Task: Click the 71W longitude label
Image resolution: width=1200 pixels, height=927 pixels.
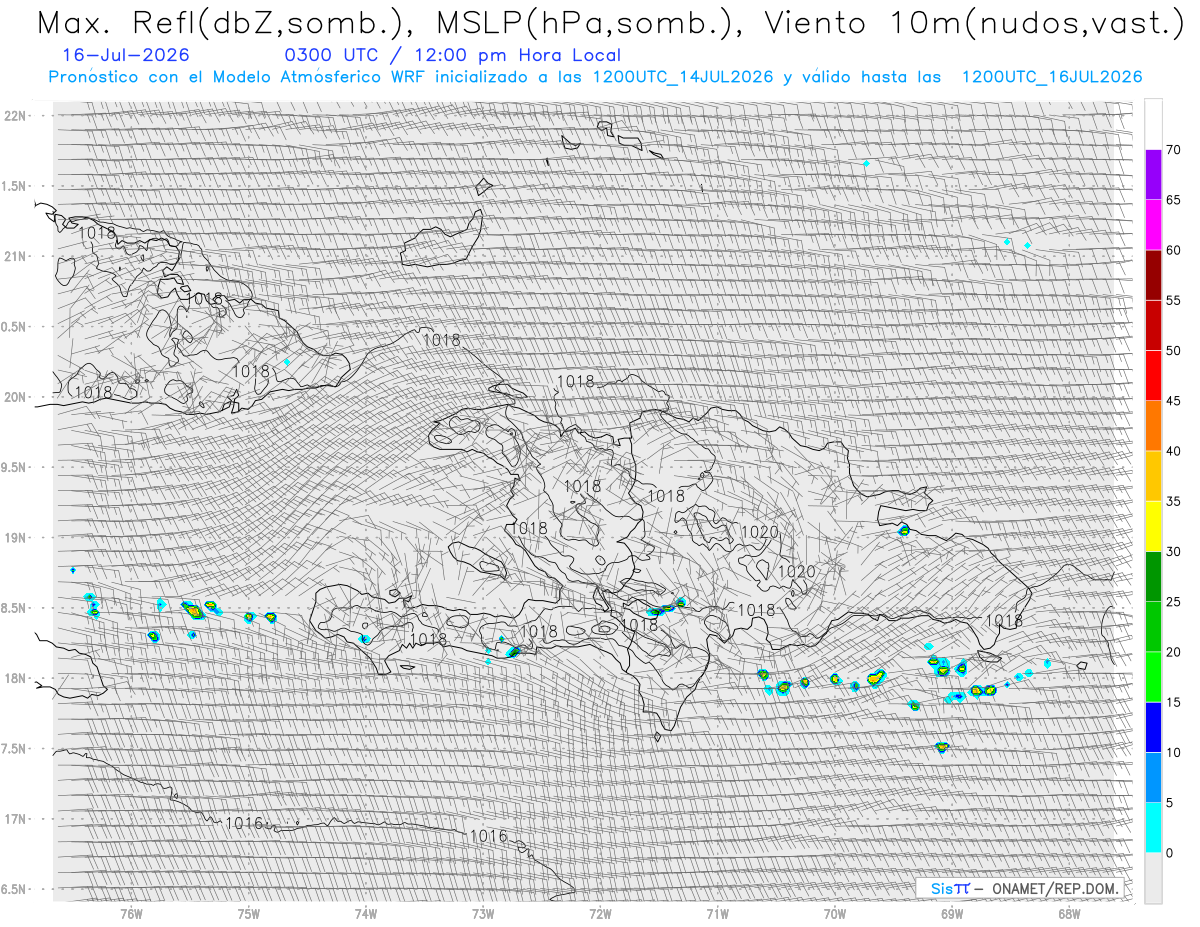Action: [717, 913]
